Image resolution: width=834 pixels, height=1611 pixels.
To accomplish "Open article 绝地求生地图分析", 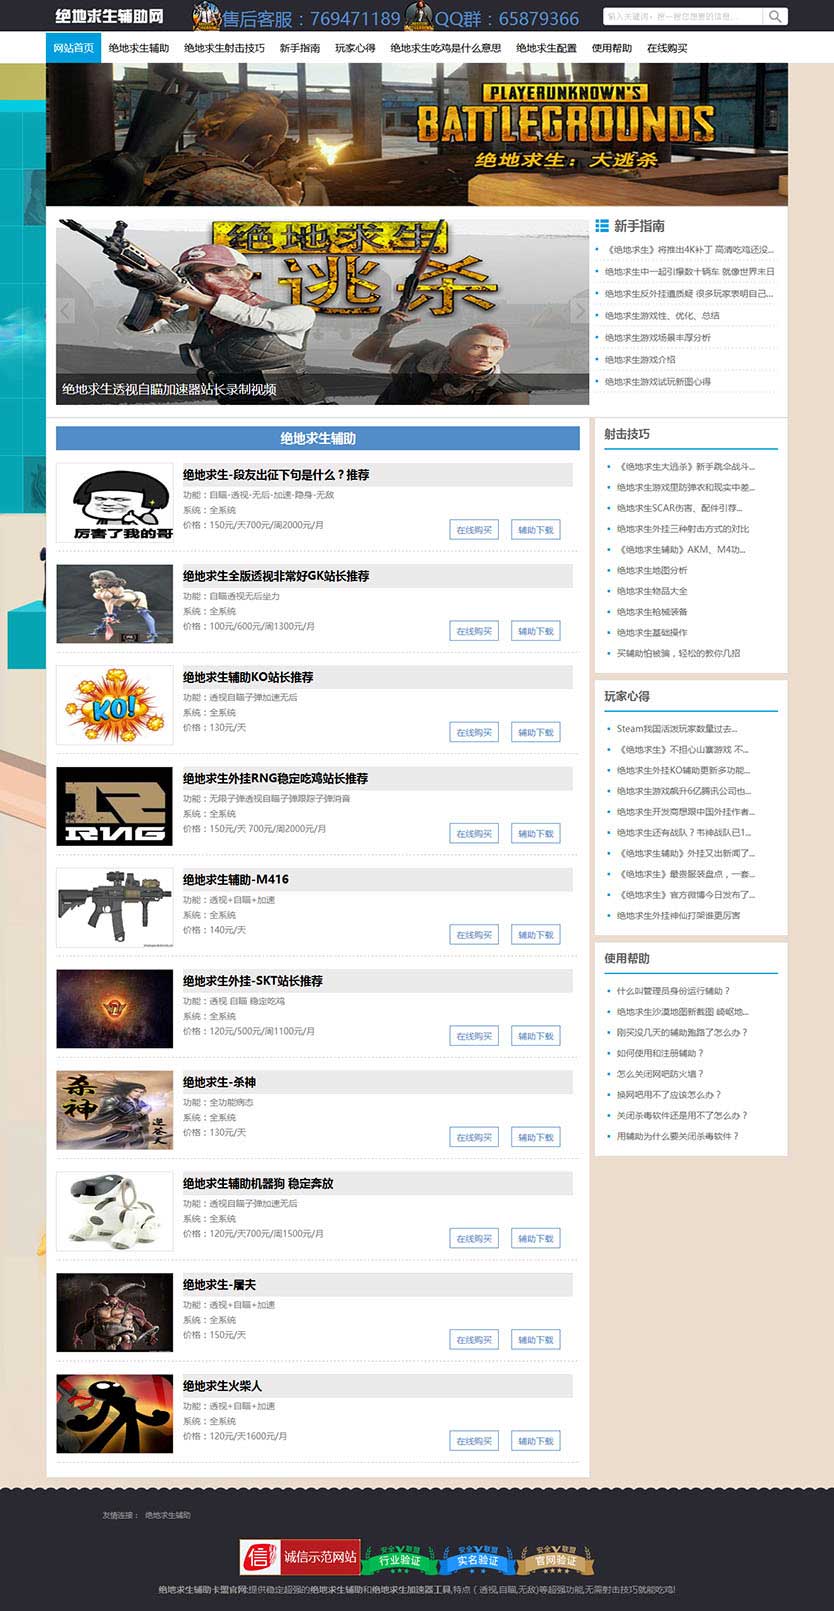I will point(652,570).
